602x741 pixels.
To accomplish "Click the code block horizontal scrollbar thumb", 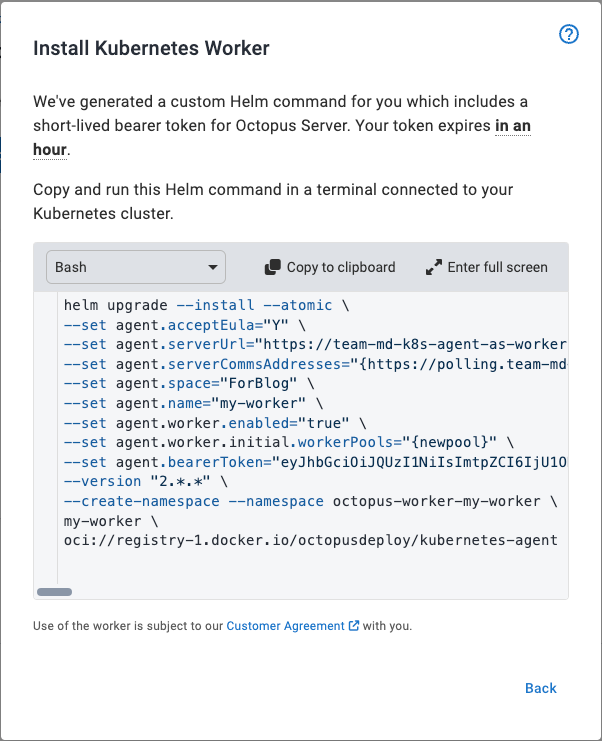I will coord(54,592).
